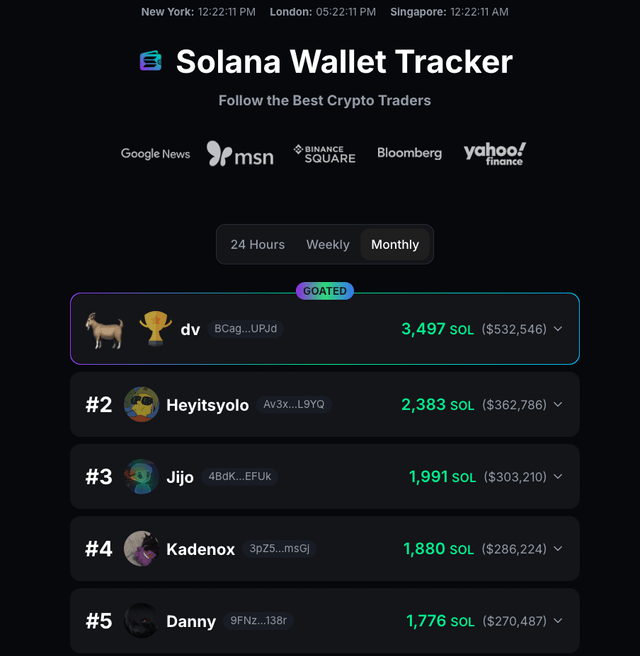Screen dimensions: 640x656
Task: Expand the Jijo row chevron
Action: (558, 477)
